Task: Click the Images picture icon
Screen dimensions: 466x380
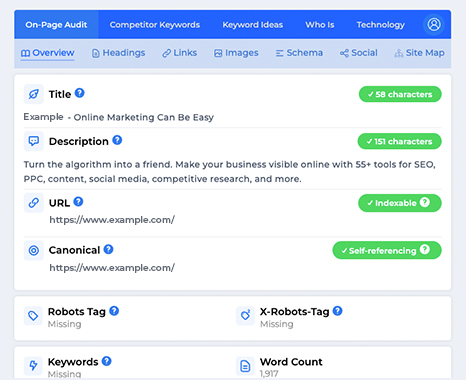Action: pyautogui.click(x=218, y=53)
